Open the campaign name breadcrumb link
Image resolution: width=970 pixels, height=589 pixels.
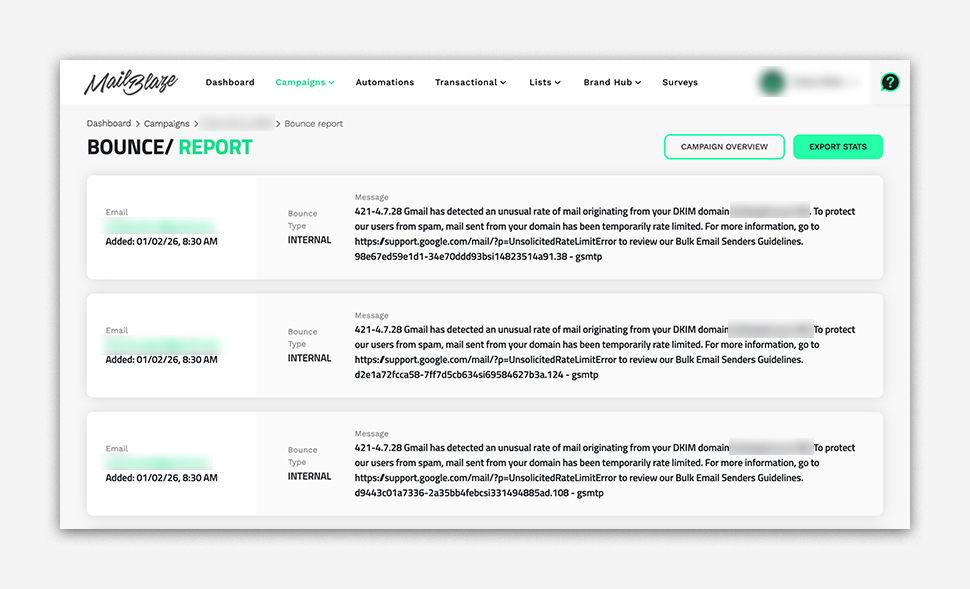coord(237,124)
